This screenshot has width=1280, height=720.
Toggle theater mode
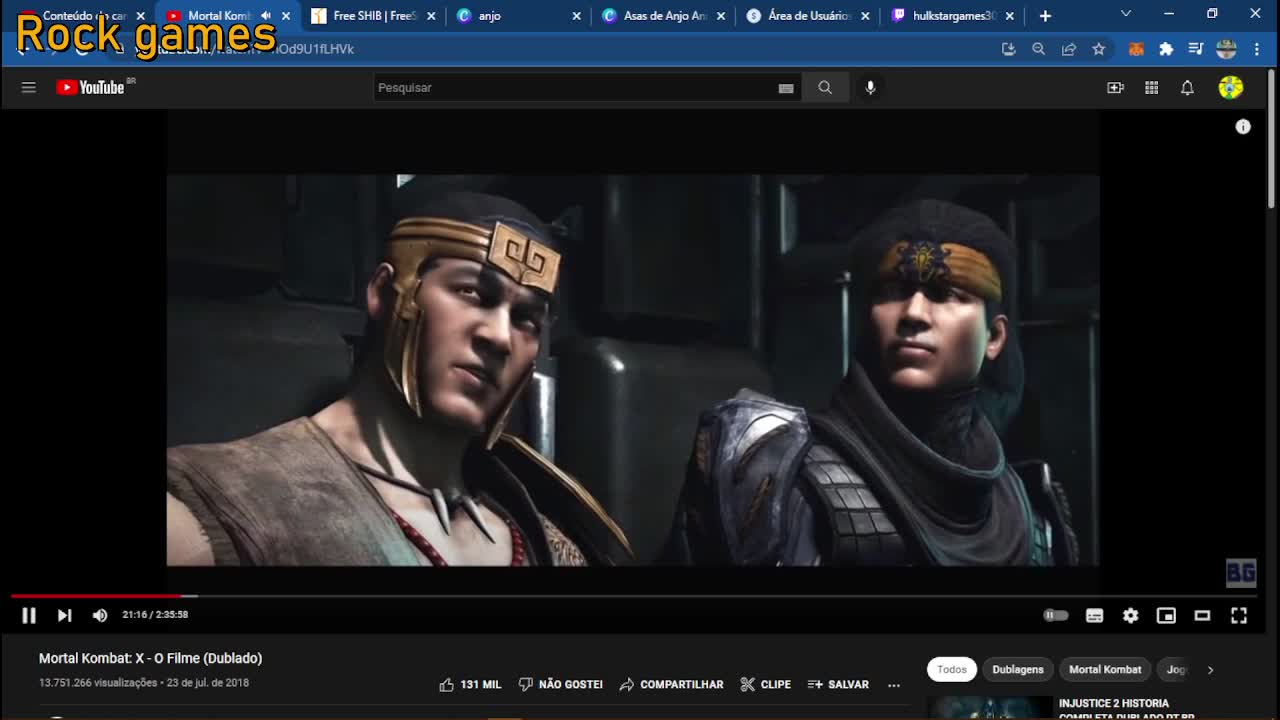coord(1202,615)
